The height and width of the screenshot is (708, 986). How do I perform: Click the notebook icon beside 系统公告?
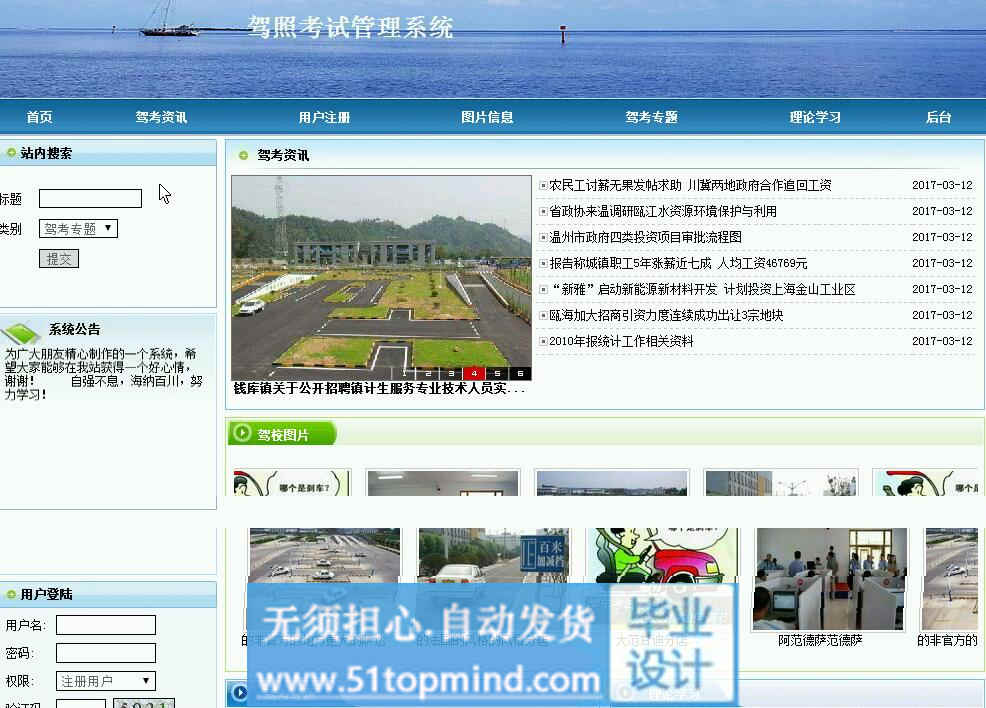point(21,333)
